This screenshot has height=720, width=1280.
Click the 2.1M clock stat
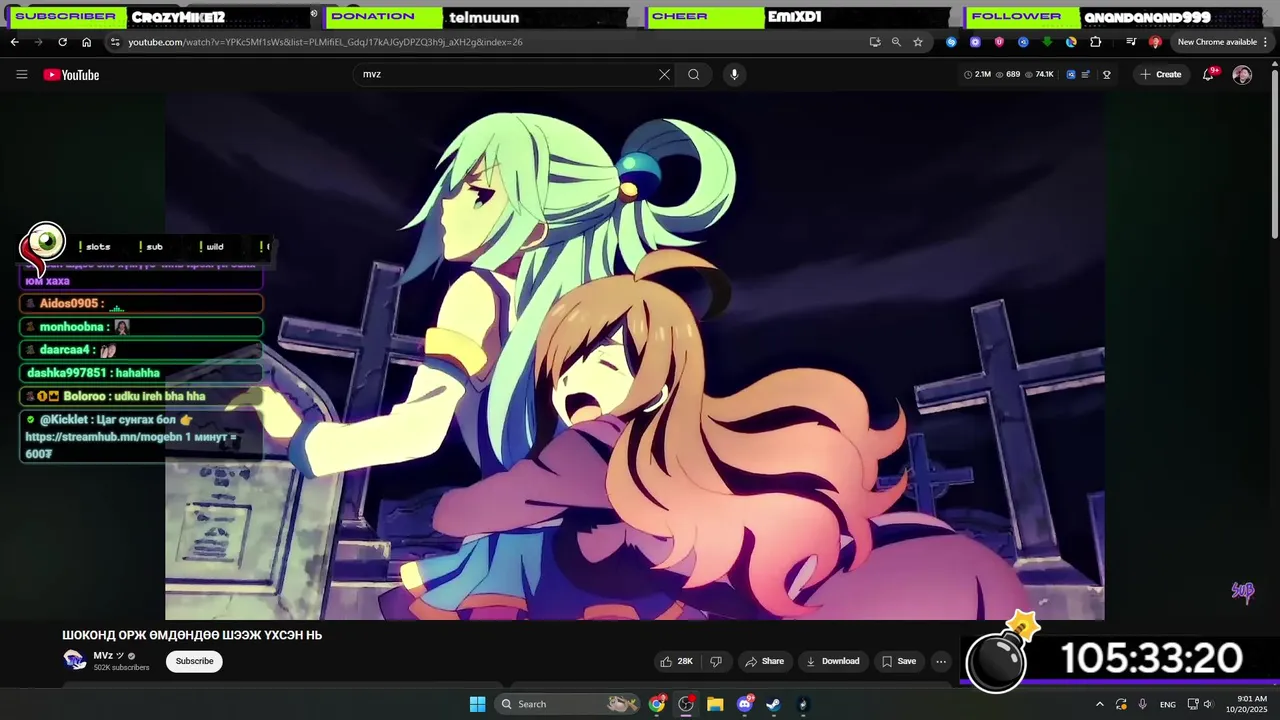coord(977,74)
